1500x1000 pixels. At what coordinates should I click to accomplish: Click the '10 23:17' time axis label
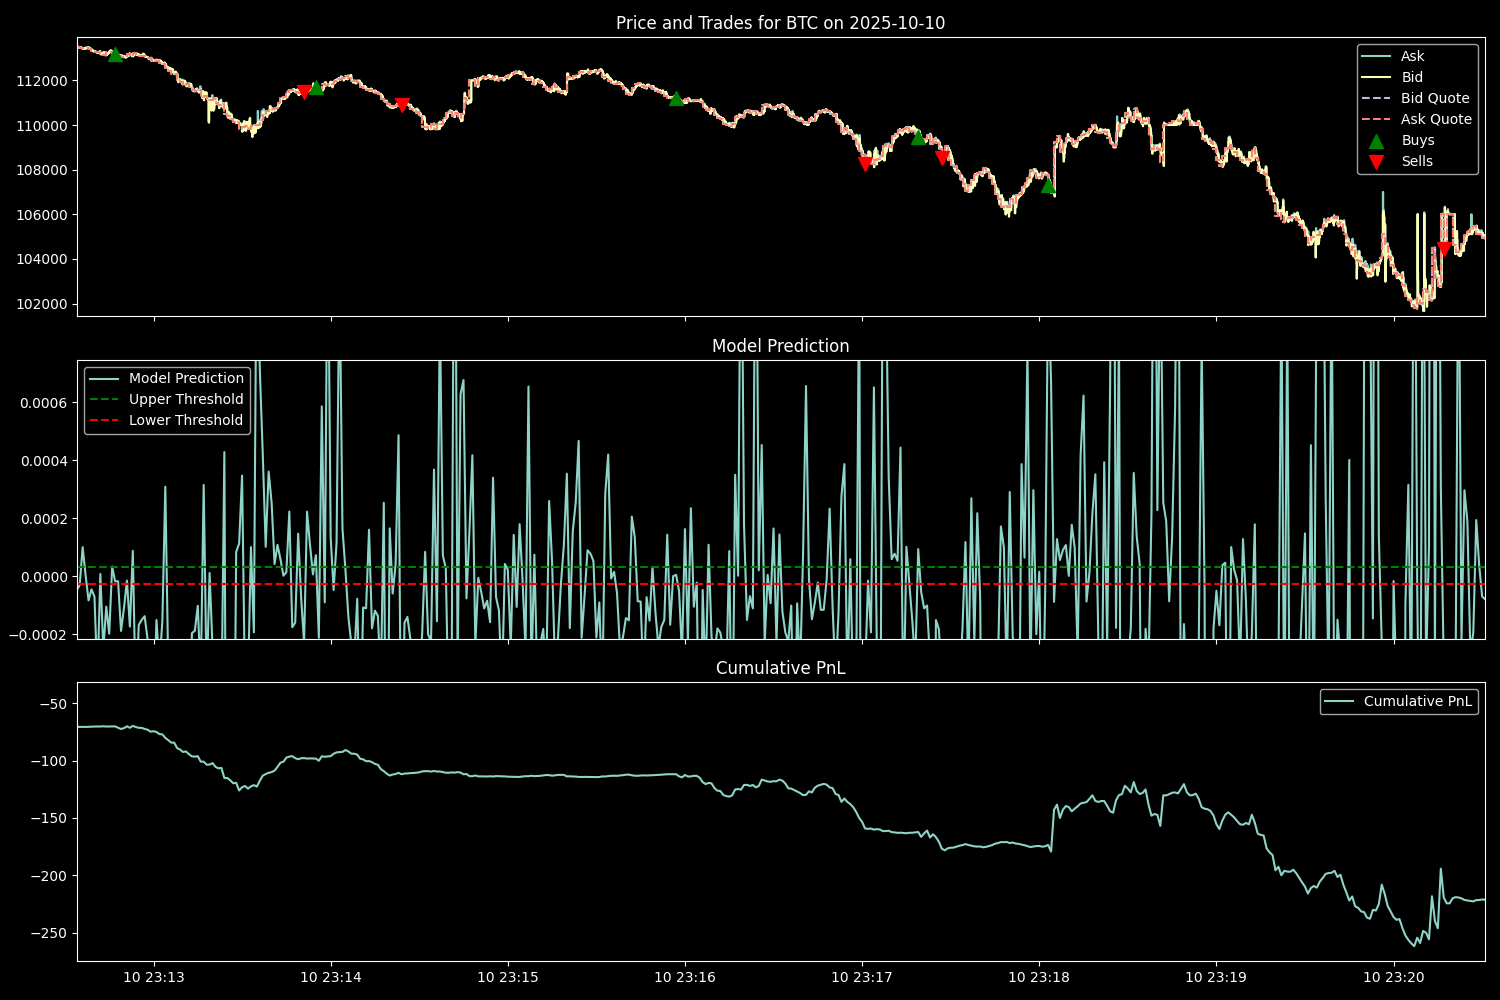[x=862, y=977]
